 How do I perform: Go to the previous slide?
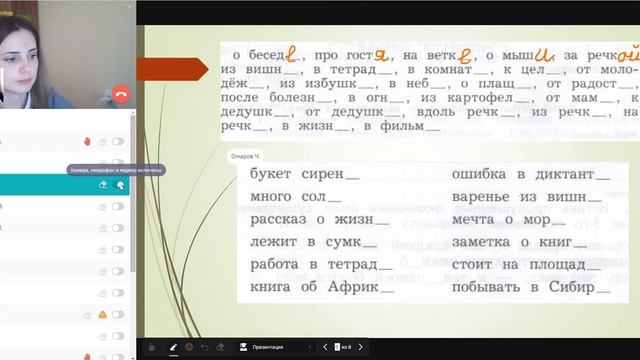pos(325,347)
